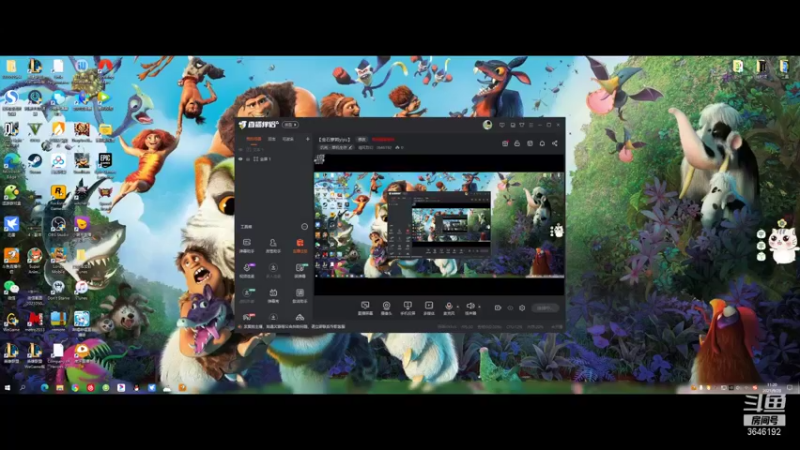This screenshot has width=800, height=450.
Task: Open File Explorer from the taskbar
Action: coord(60,388)
